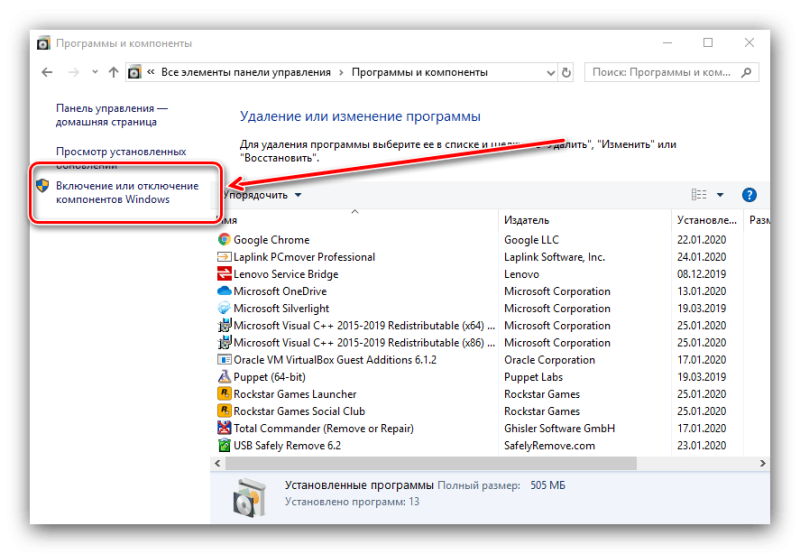Click publisher 'Puppet Labs' cell
This screenshot has height=554, width=800.
coord(533,377)
